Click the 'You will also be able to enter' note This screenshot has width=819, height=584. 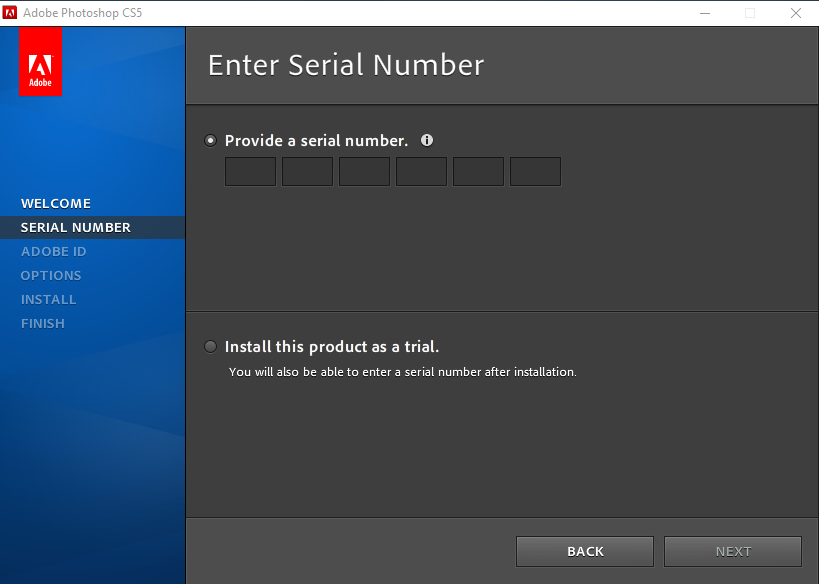(403, 372)
